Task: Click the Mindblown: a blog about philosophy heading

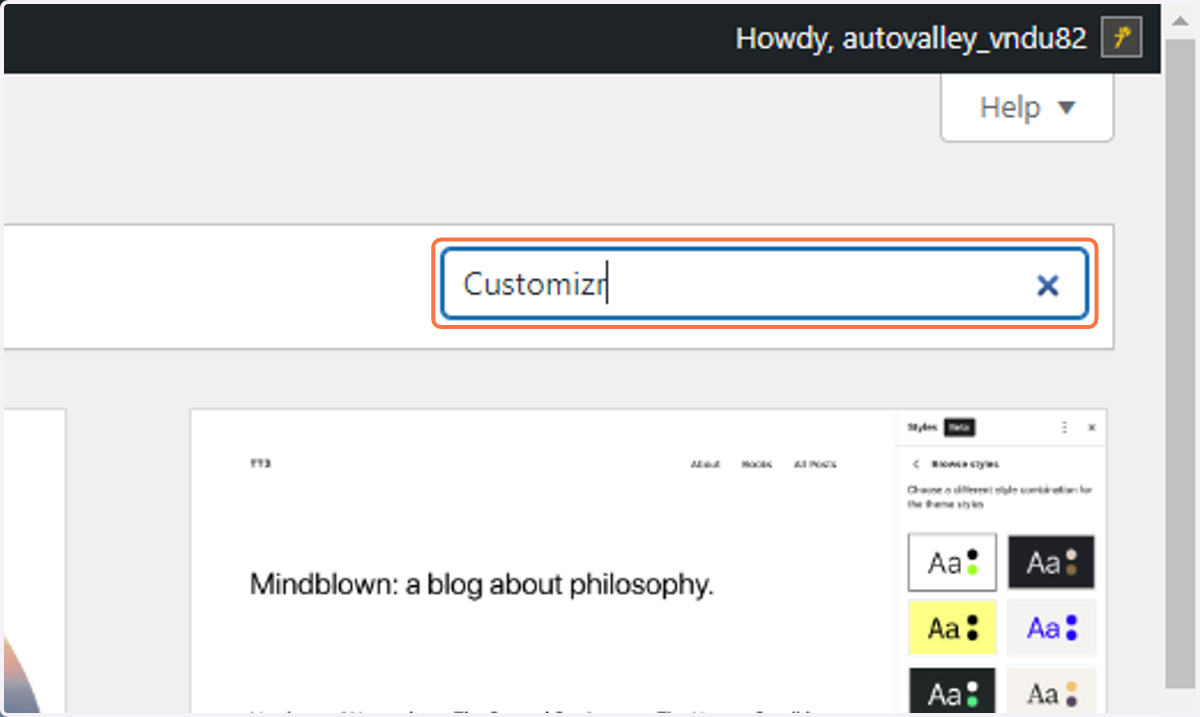Action: point(482,584)
